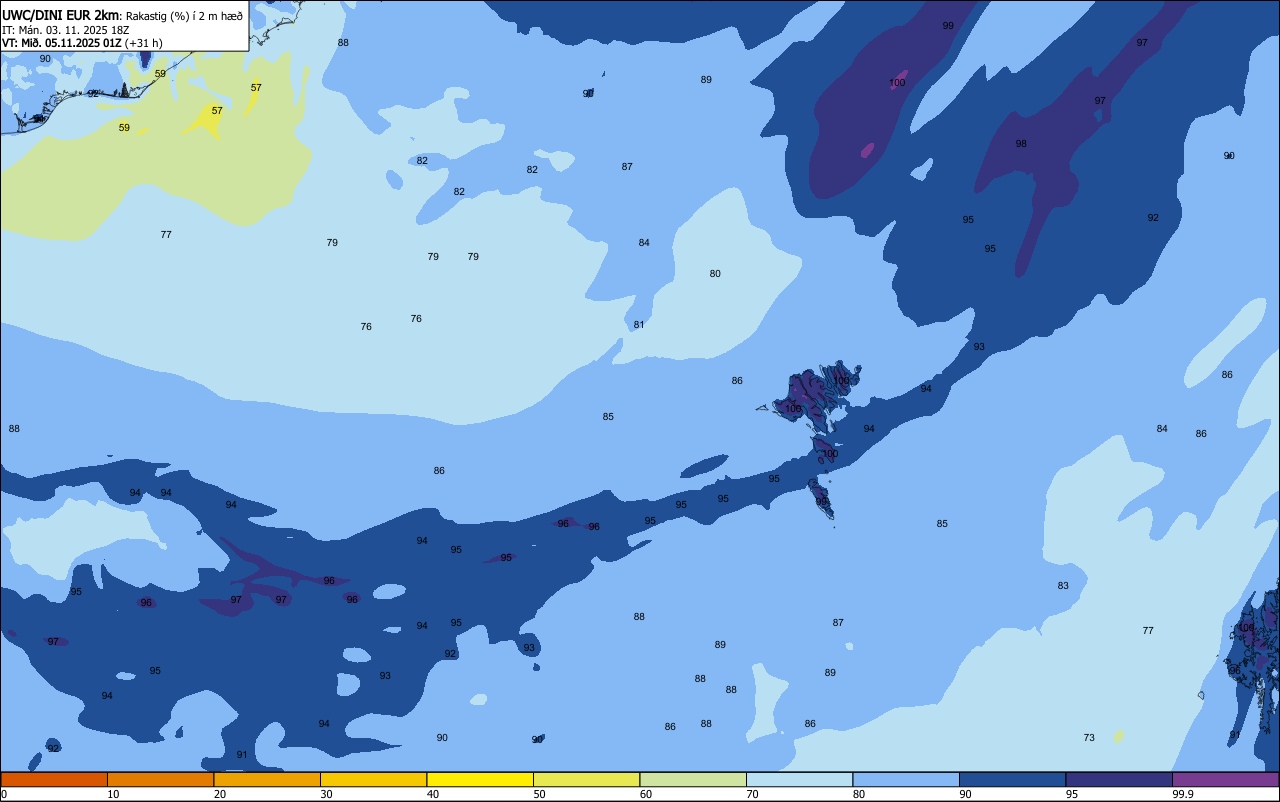Image resolution: width=1280 pixels, height=802 pixels.
Task: Pick the yellow-green 50–60 legend swatch
Action: 586,779
